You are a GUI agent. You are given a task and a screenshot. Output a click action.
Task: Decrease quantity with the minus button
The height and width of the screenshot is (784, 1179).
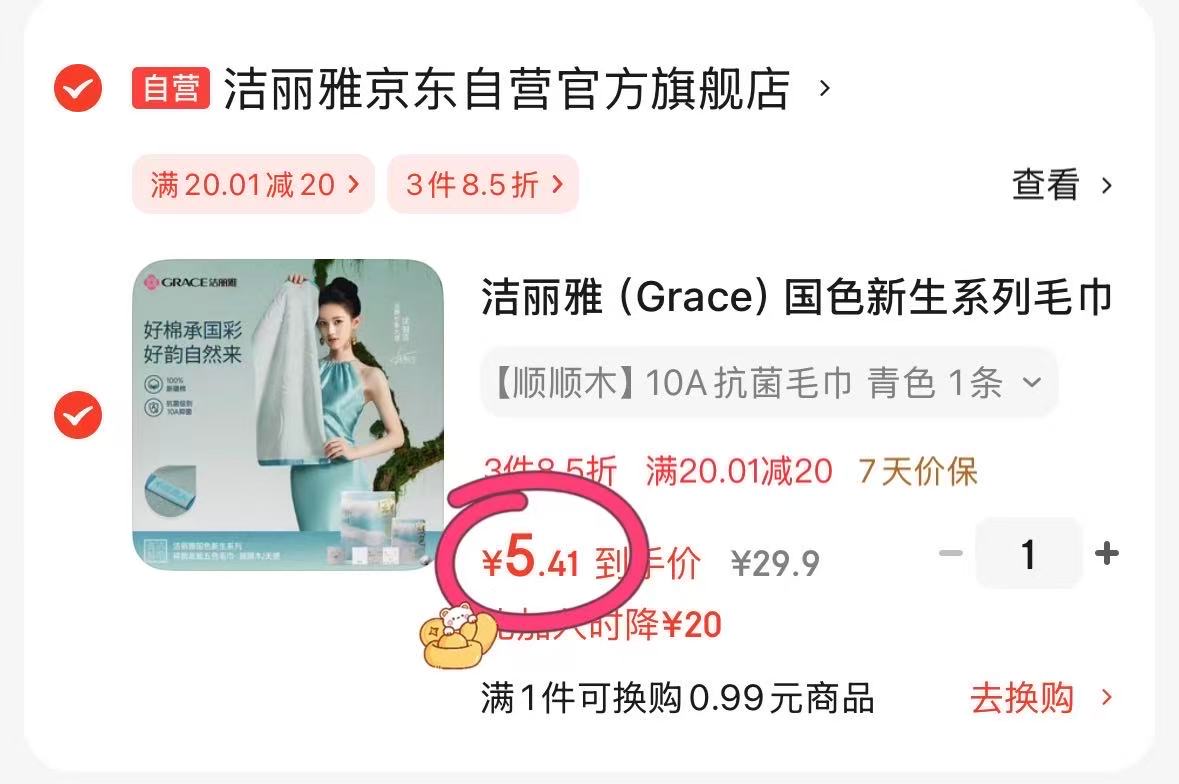coord(950,554)
